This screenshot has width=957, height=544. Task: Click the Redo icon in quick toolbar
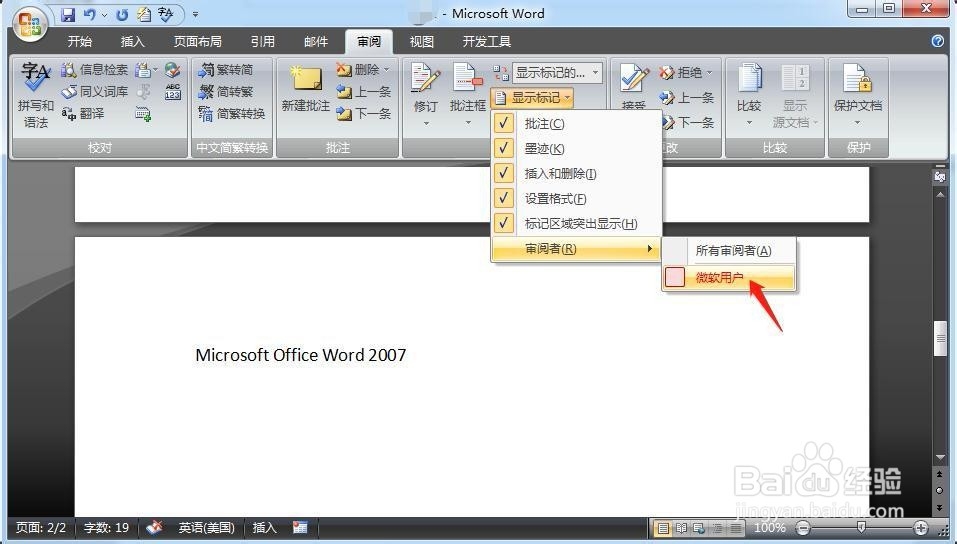[121, 13]
